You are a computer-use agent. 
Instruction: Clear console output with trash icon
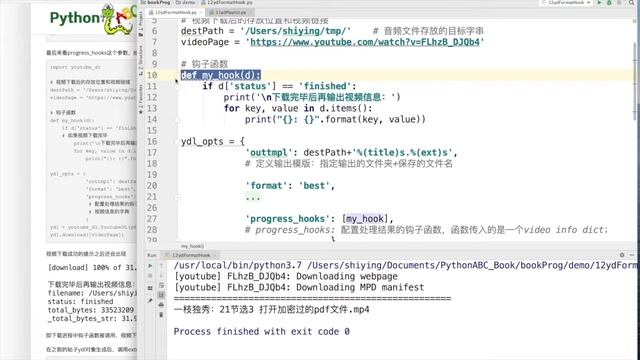[161, 315]
